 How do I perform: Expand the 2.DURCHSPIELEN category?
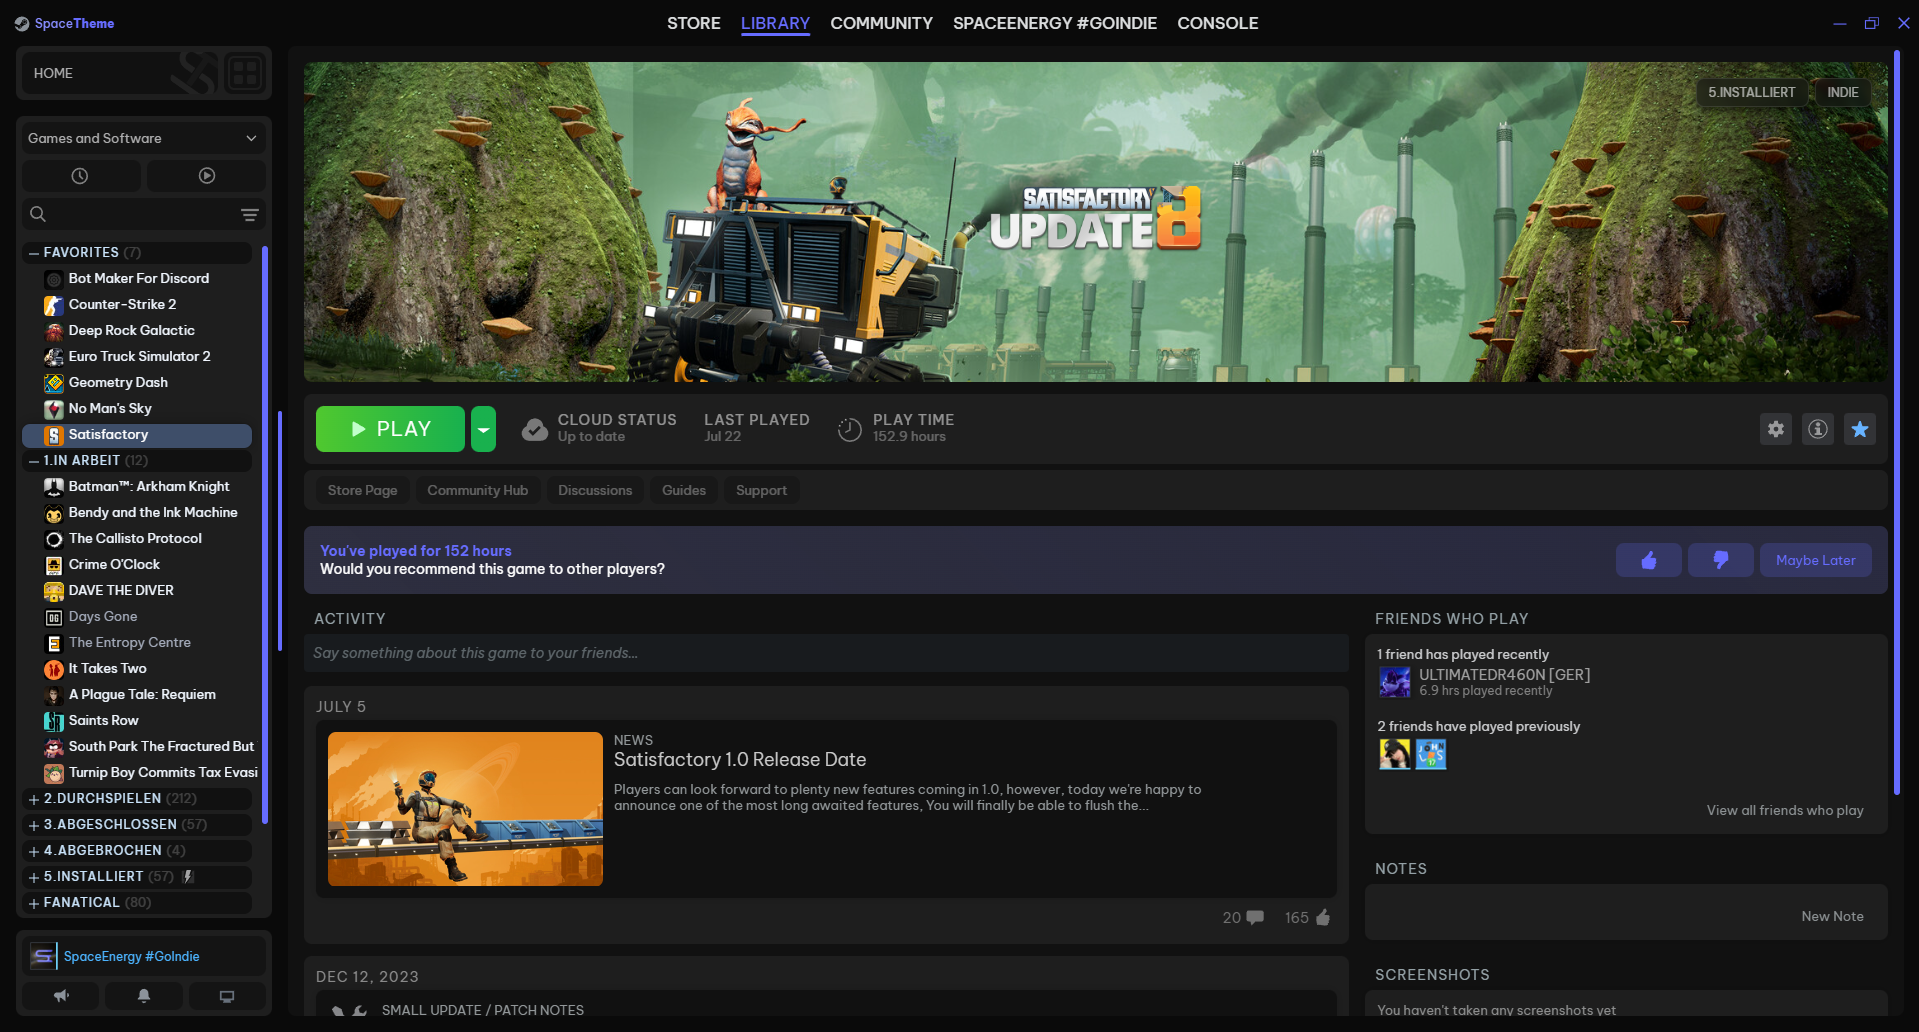(x=34, y=799)
